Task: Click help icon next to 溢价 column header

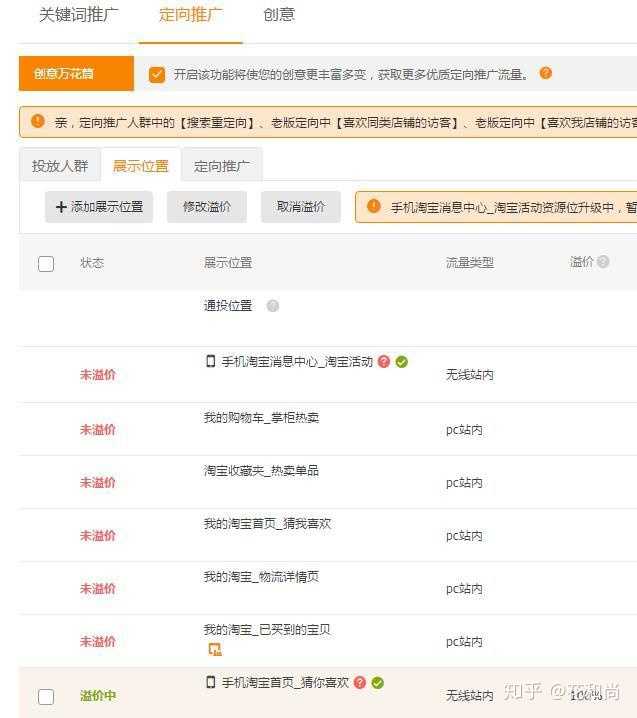Action: tap(603, 262)
